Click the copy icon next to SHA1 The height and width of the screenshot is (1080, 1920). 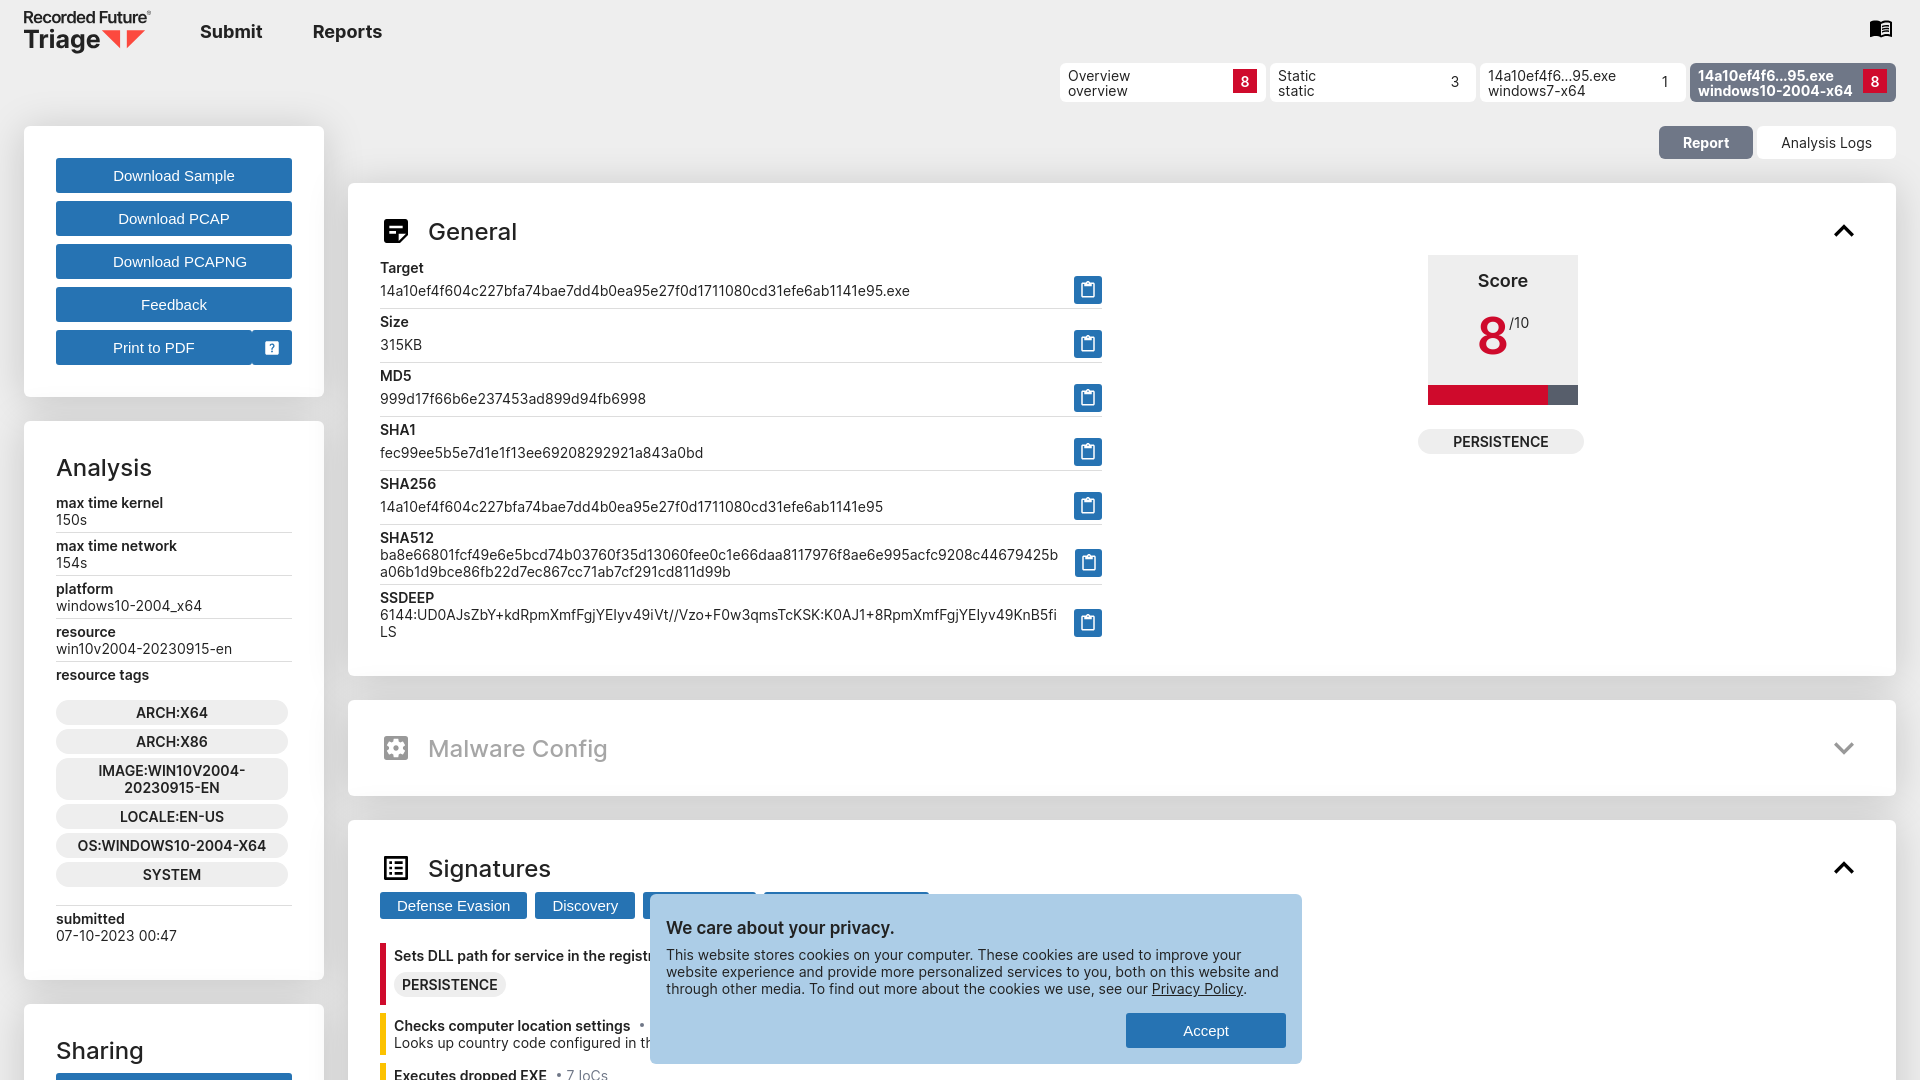pos(1088,451)
